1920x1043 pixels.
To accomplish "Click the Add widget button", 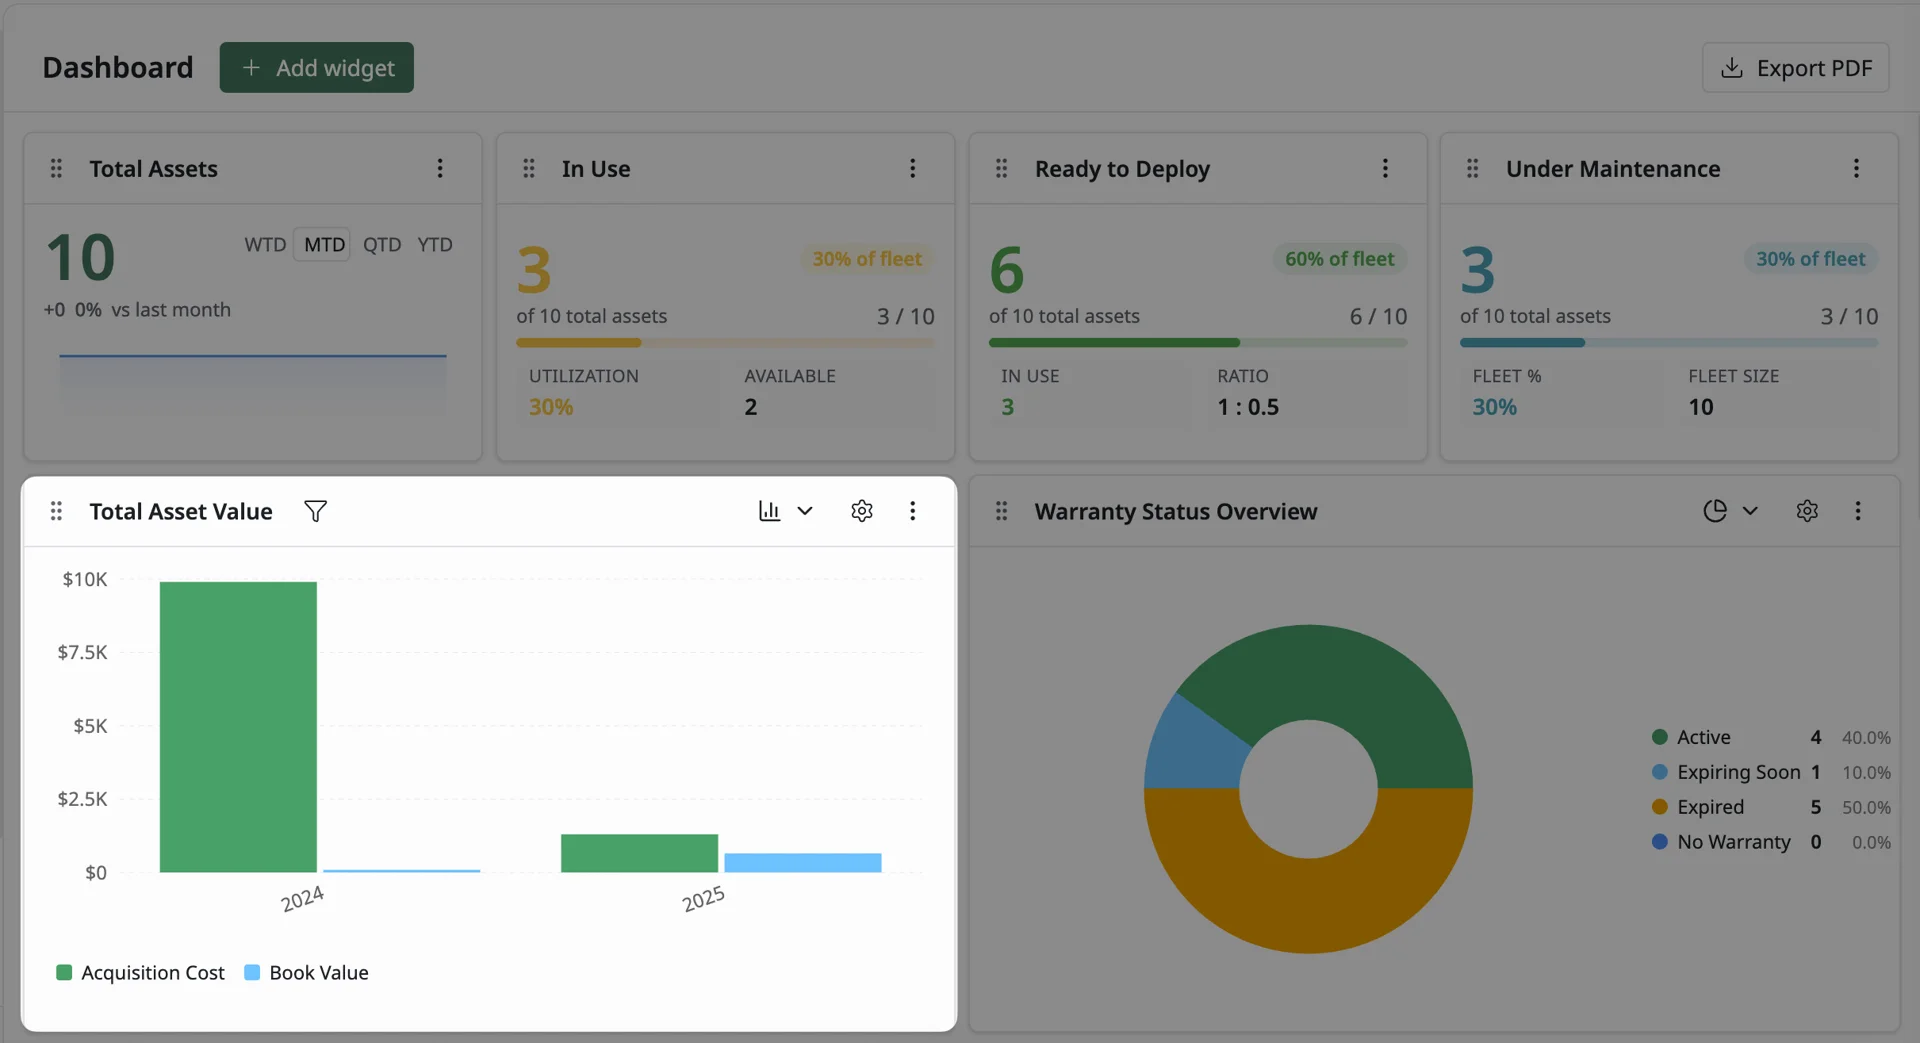I will click(317, 67).
